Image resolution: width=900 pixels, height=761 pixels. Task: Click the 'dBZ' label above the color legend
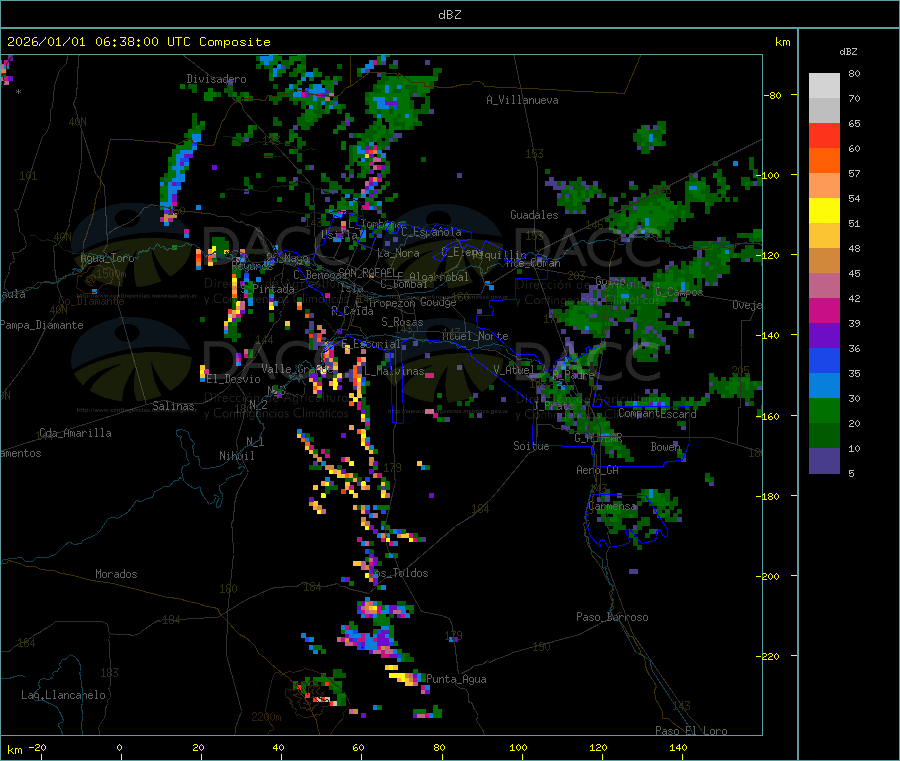tap(848, 52)
